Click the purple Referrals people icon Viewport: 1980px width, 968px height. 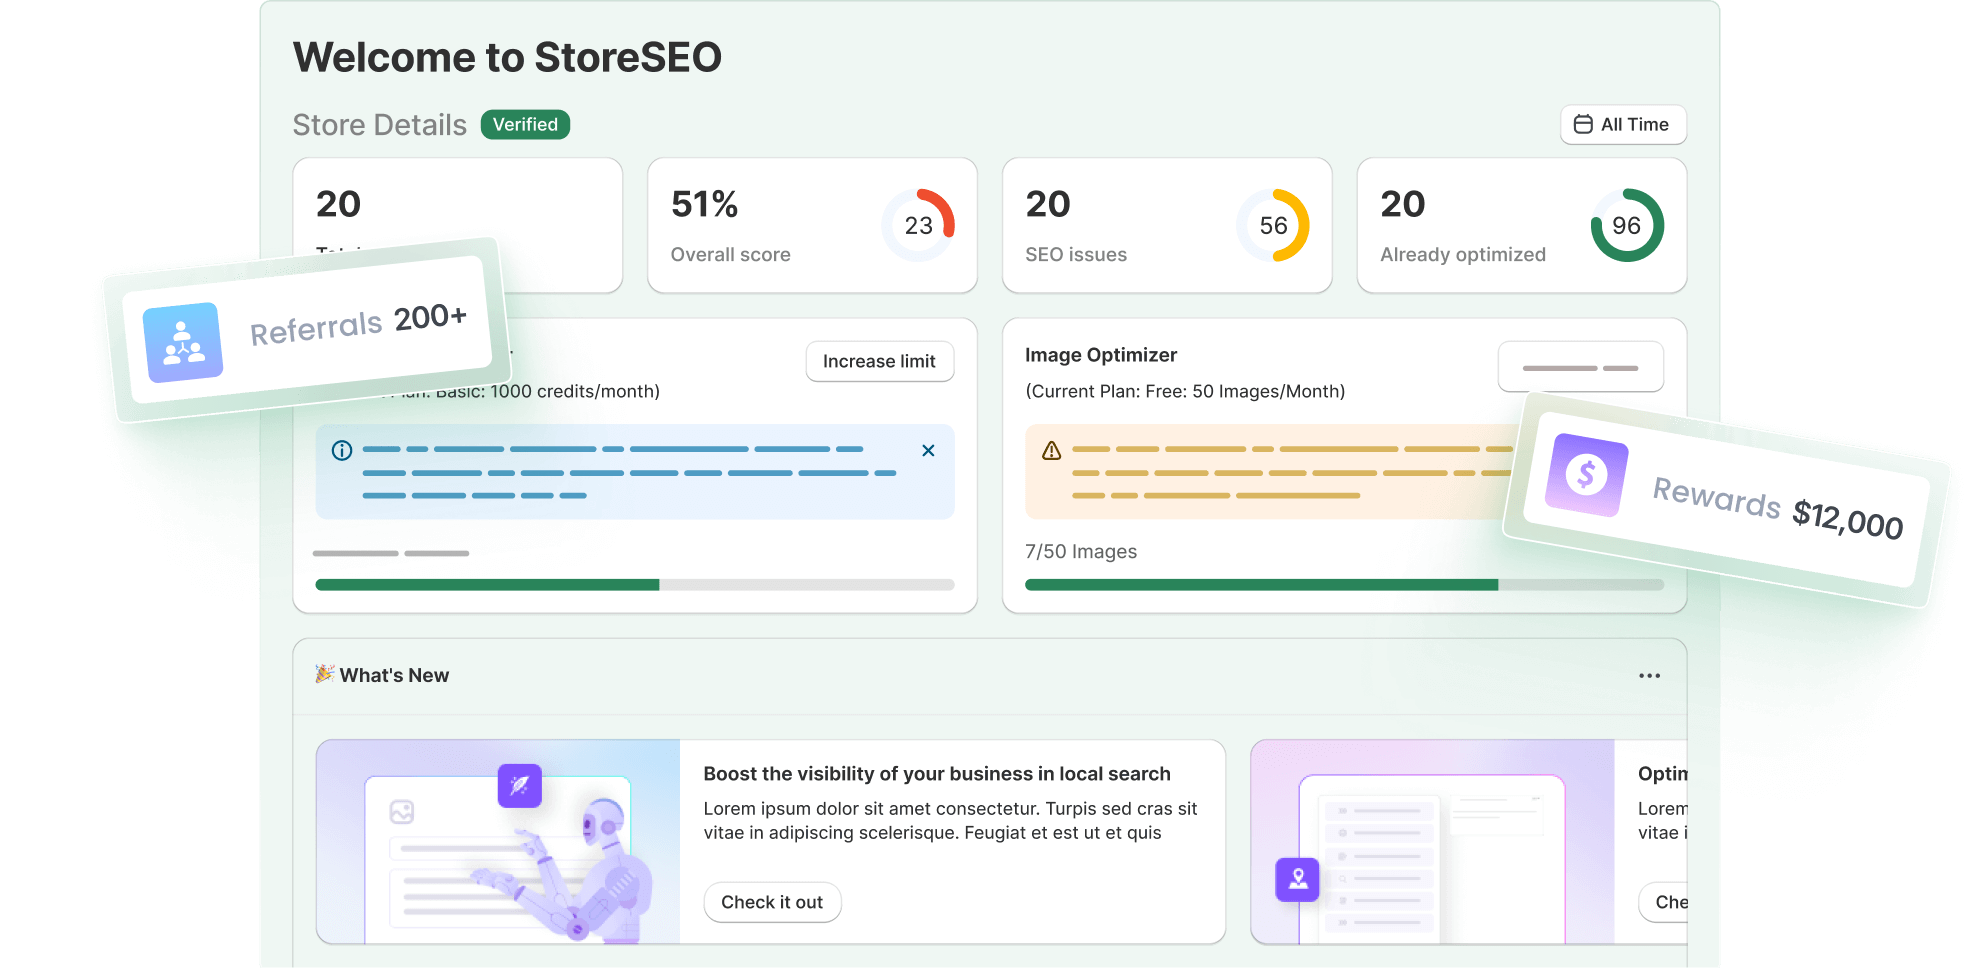[183, 342]
